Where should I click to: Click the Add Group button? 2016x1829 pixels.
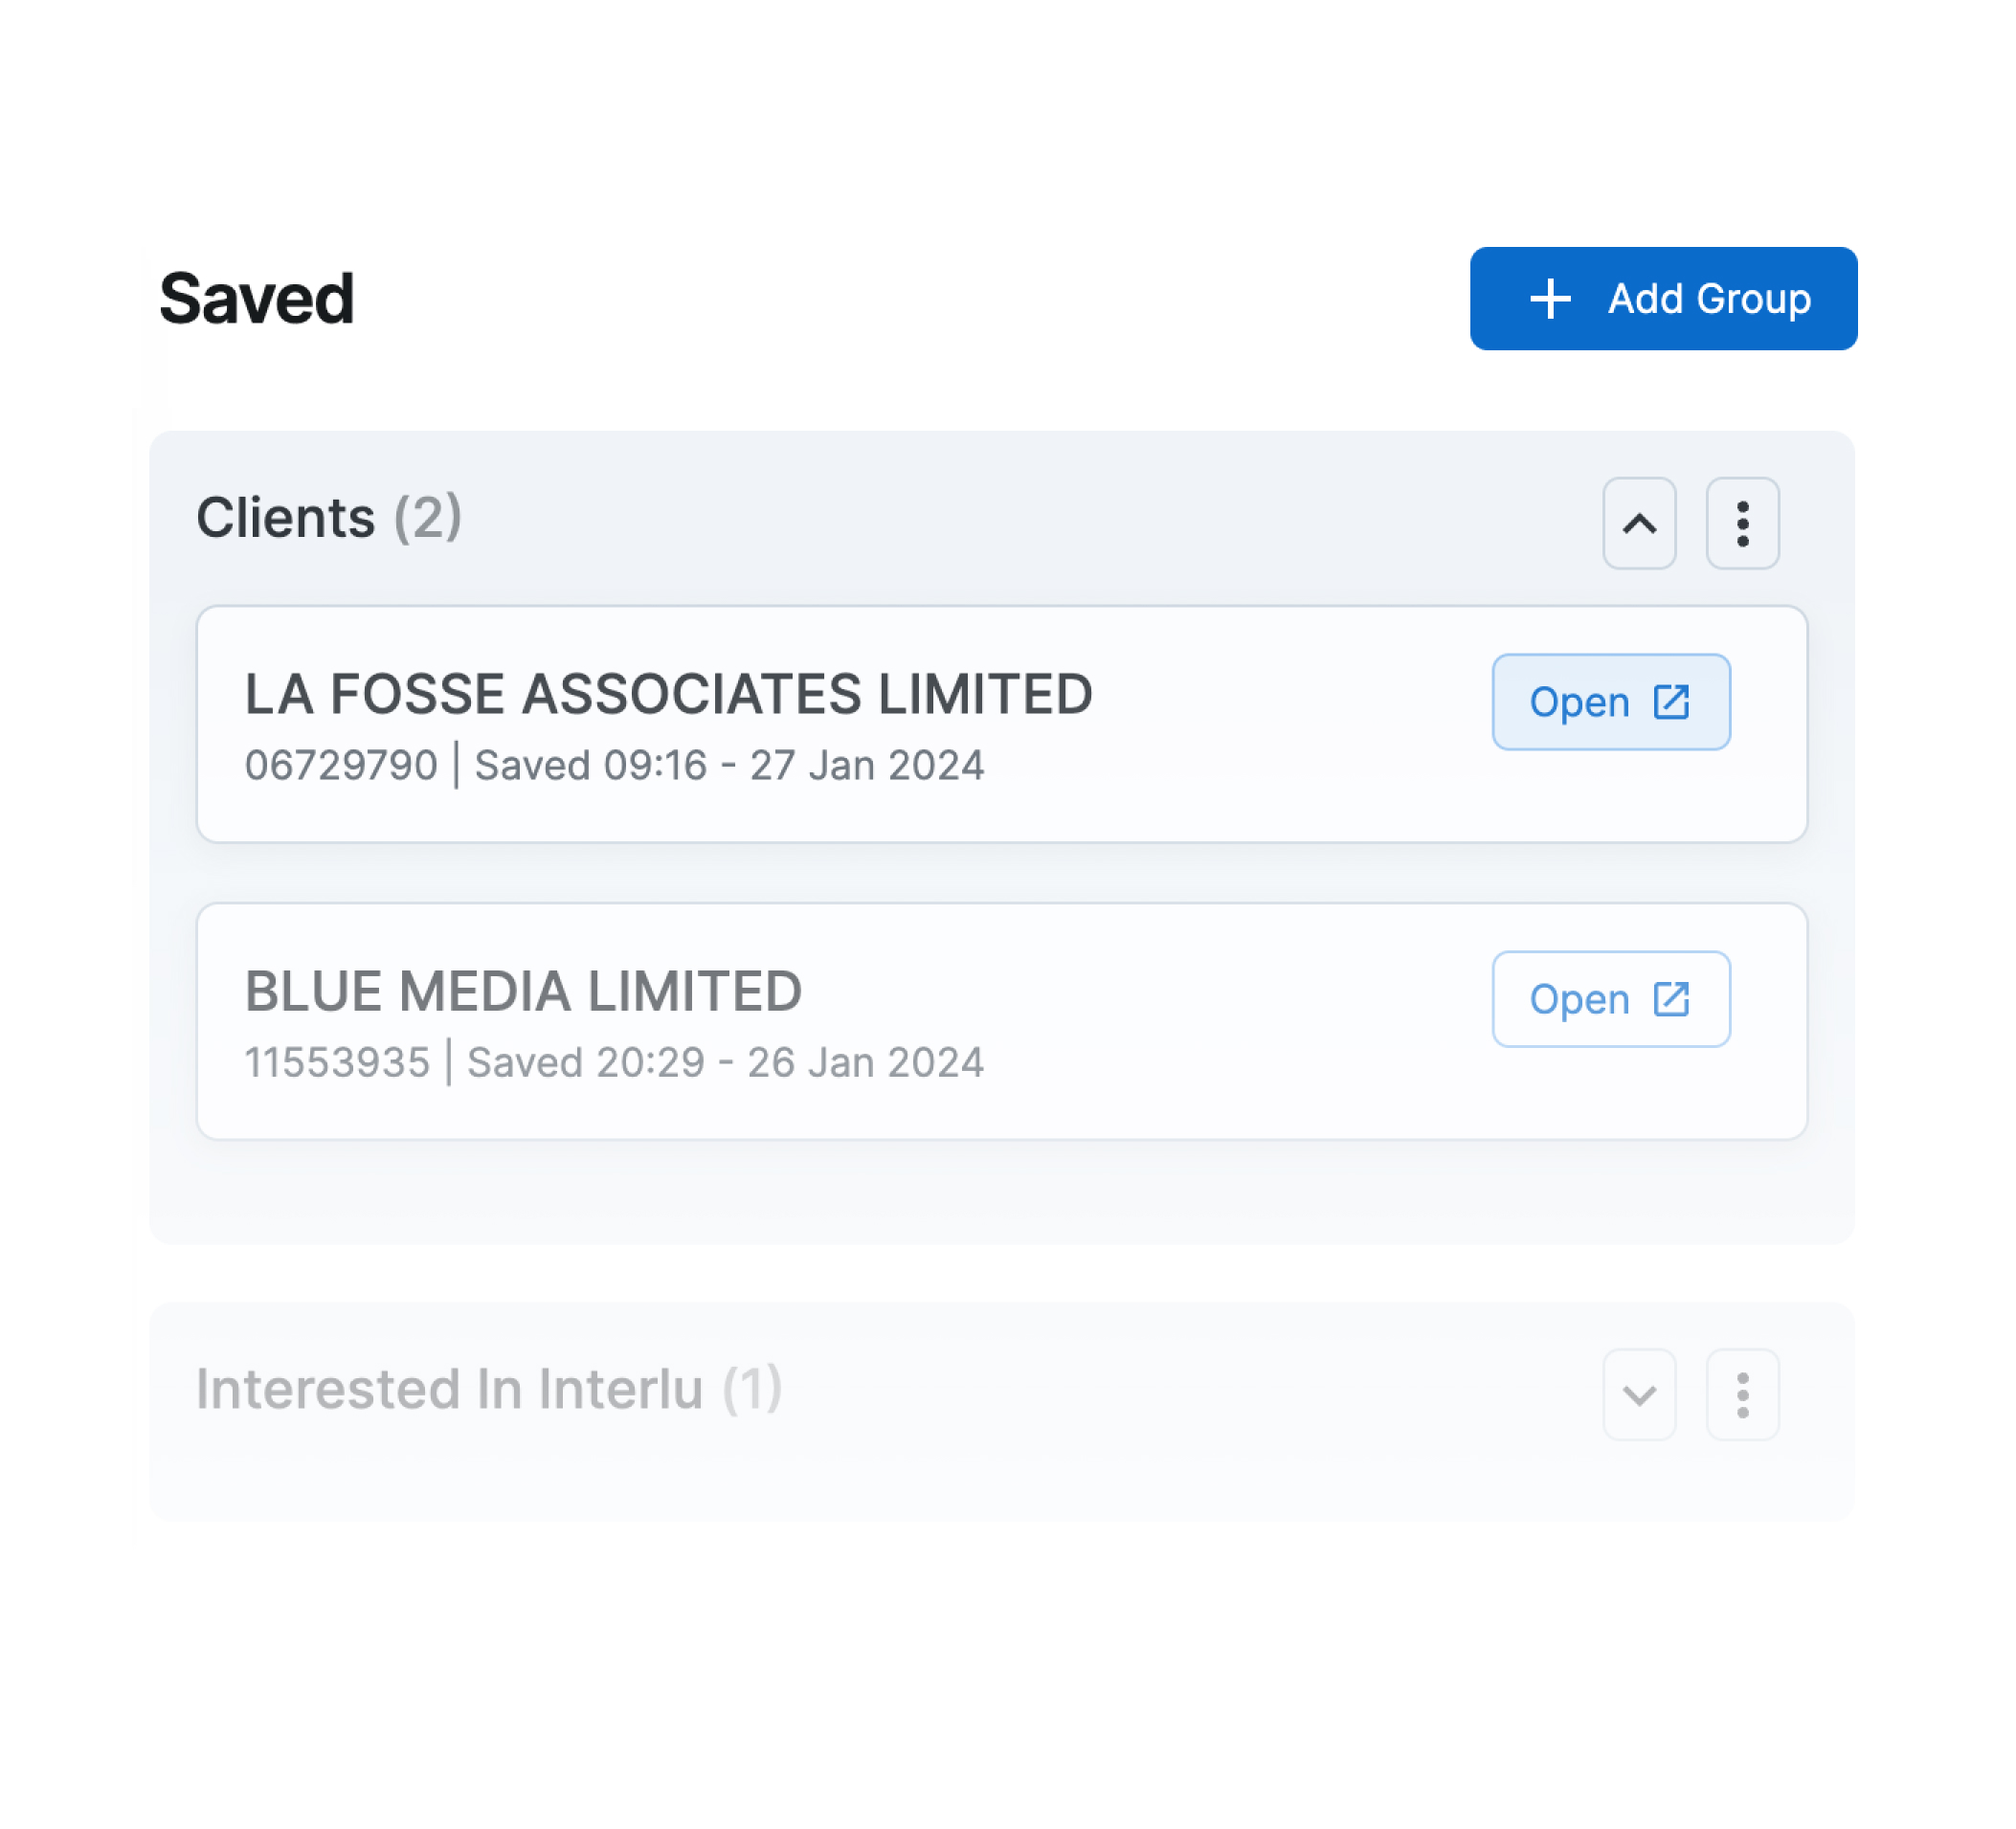[1662, 299]
